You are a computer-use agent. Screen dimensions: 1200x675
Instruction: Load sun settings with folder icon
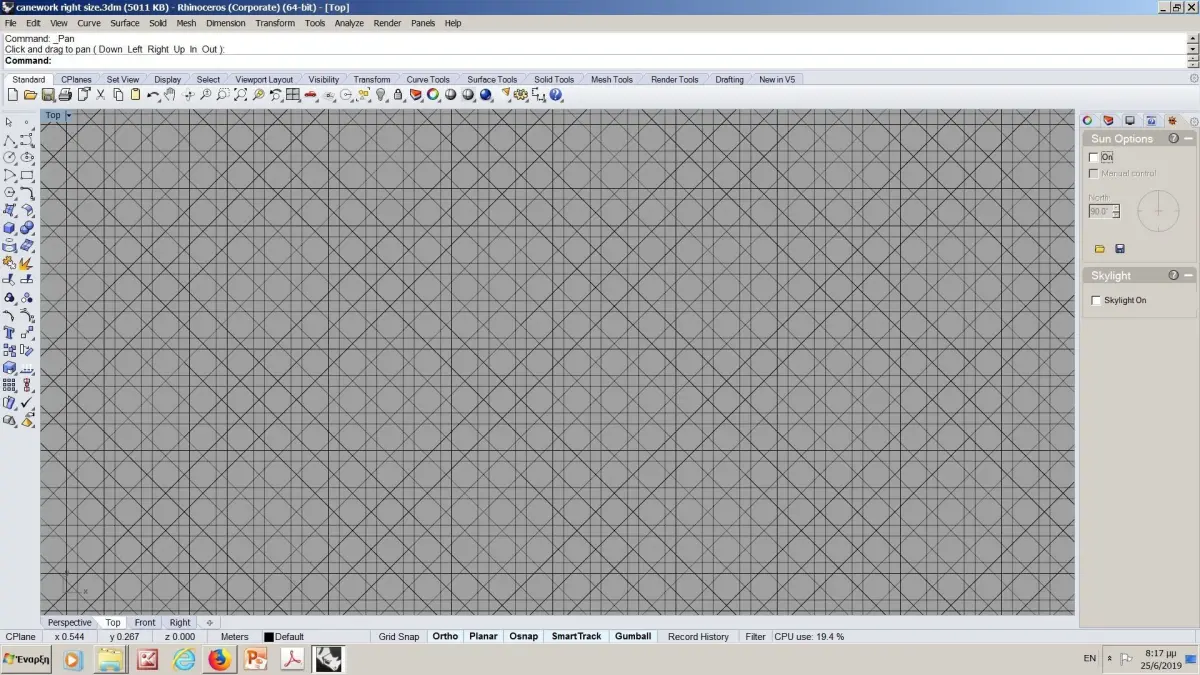click(1100, 248)
